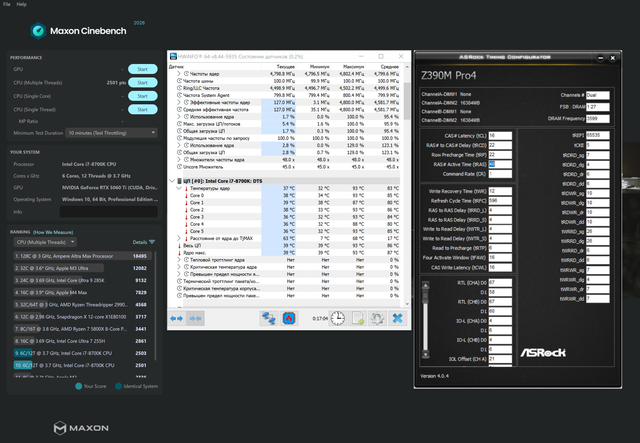Open the Help menu in Cinebench
Screen dimensions: 640x443
pos(22,4)
